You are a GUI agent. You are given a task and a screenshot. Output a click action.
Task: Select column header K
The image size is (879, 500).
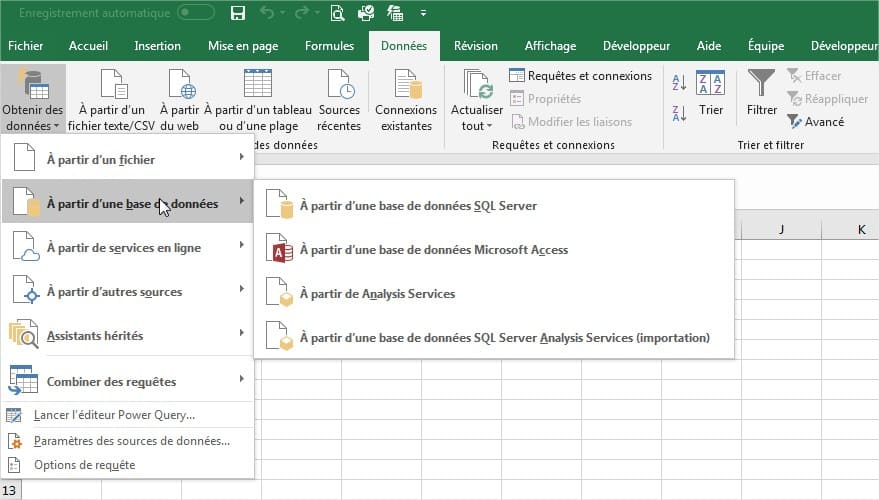(x=861, y=231)
